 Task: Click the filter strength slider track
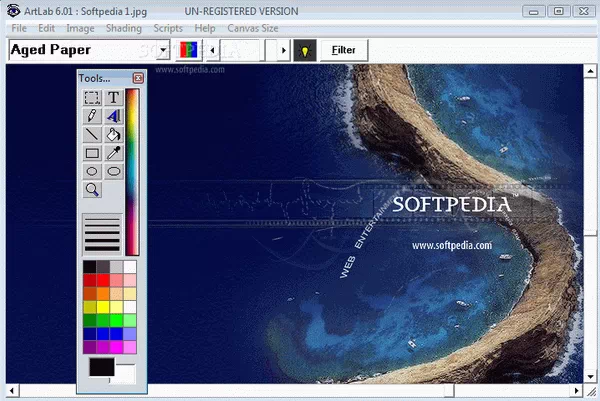point(248,50)
